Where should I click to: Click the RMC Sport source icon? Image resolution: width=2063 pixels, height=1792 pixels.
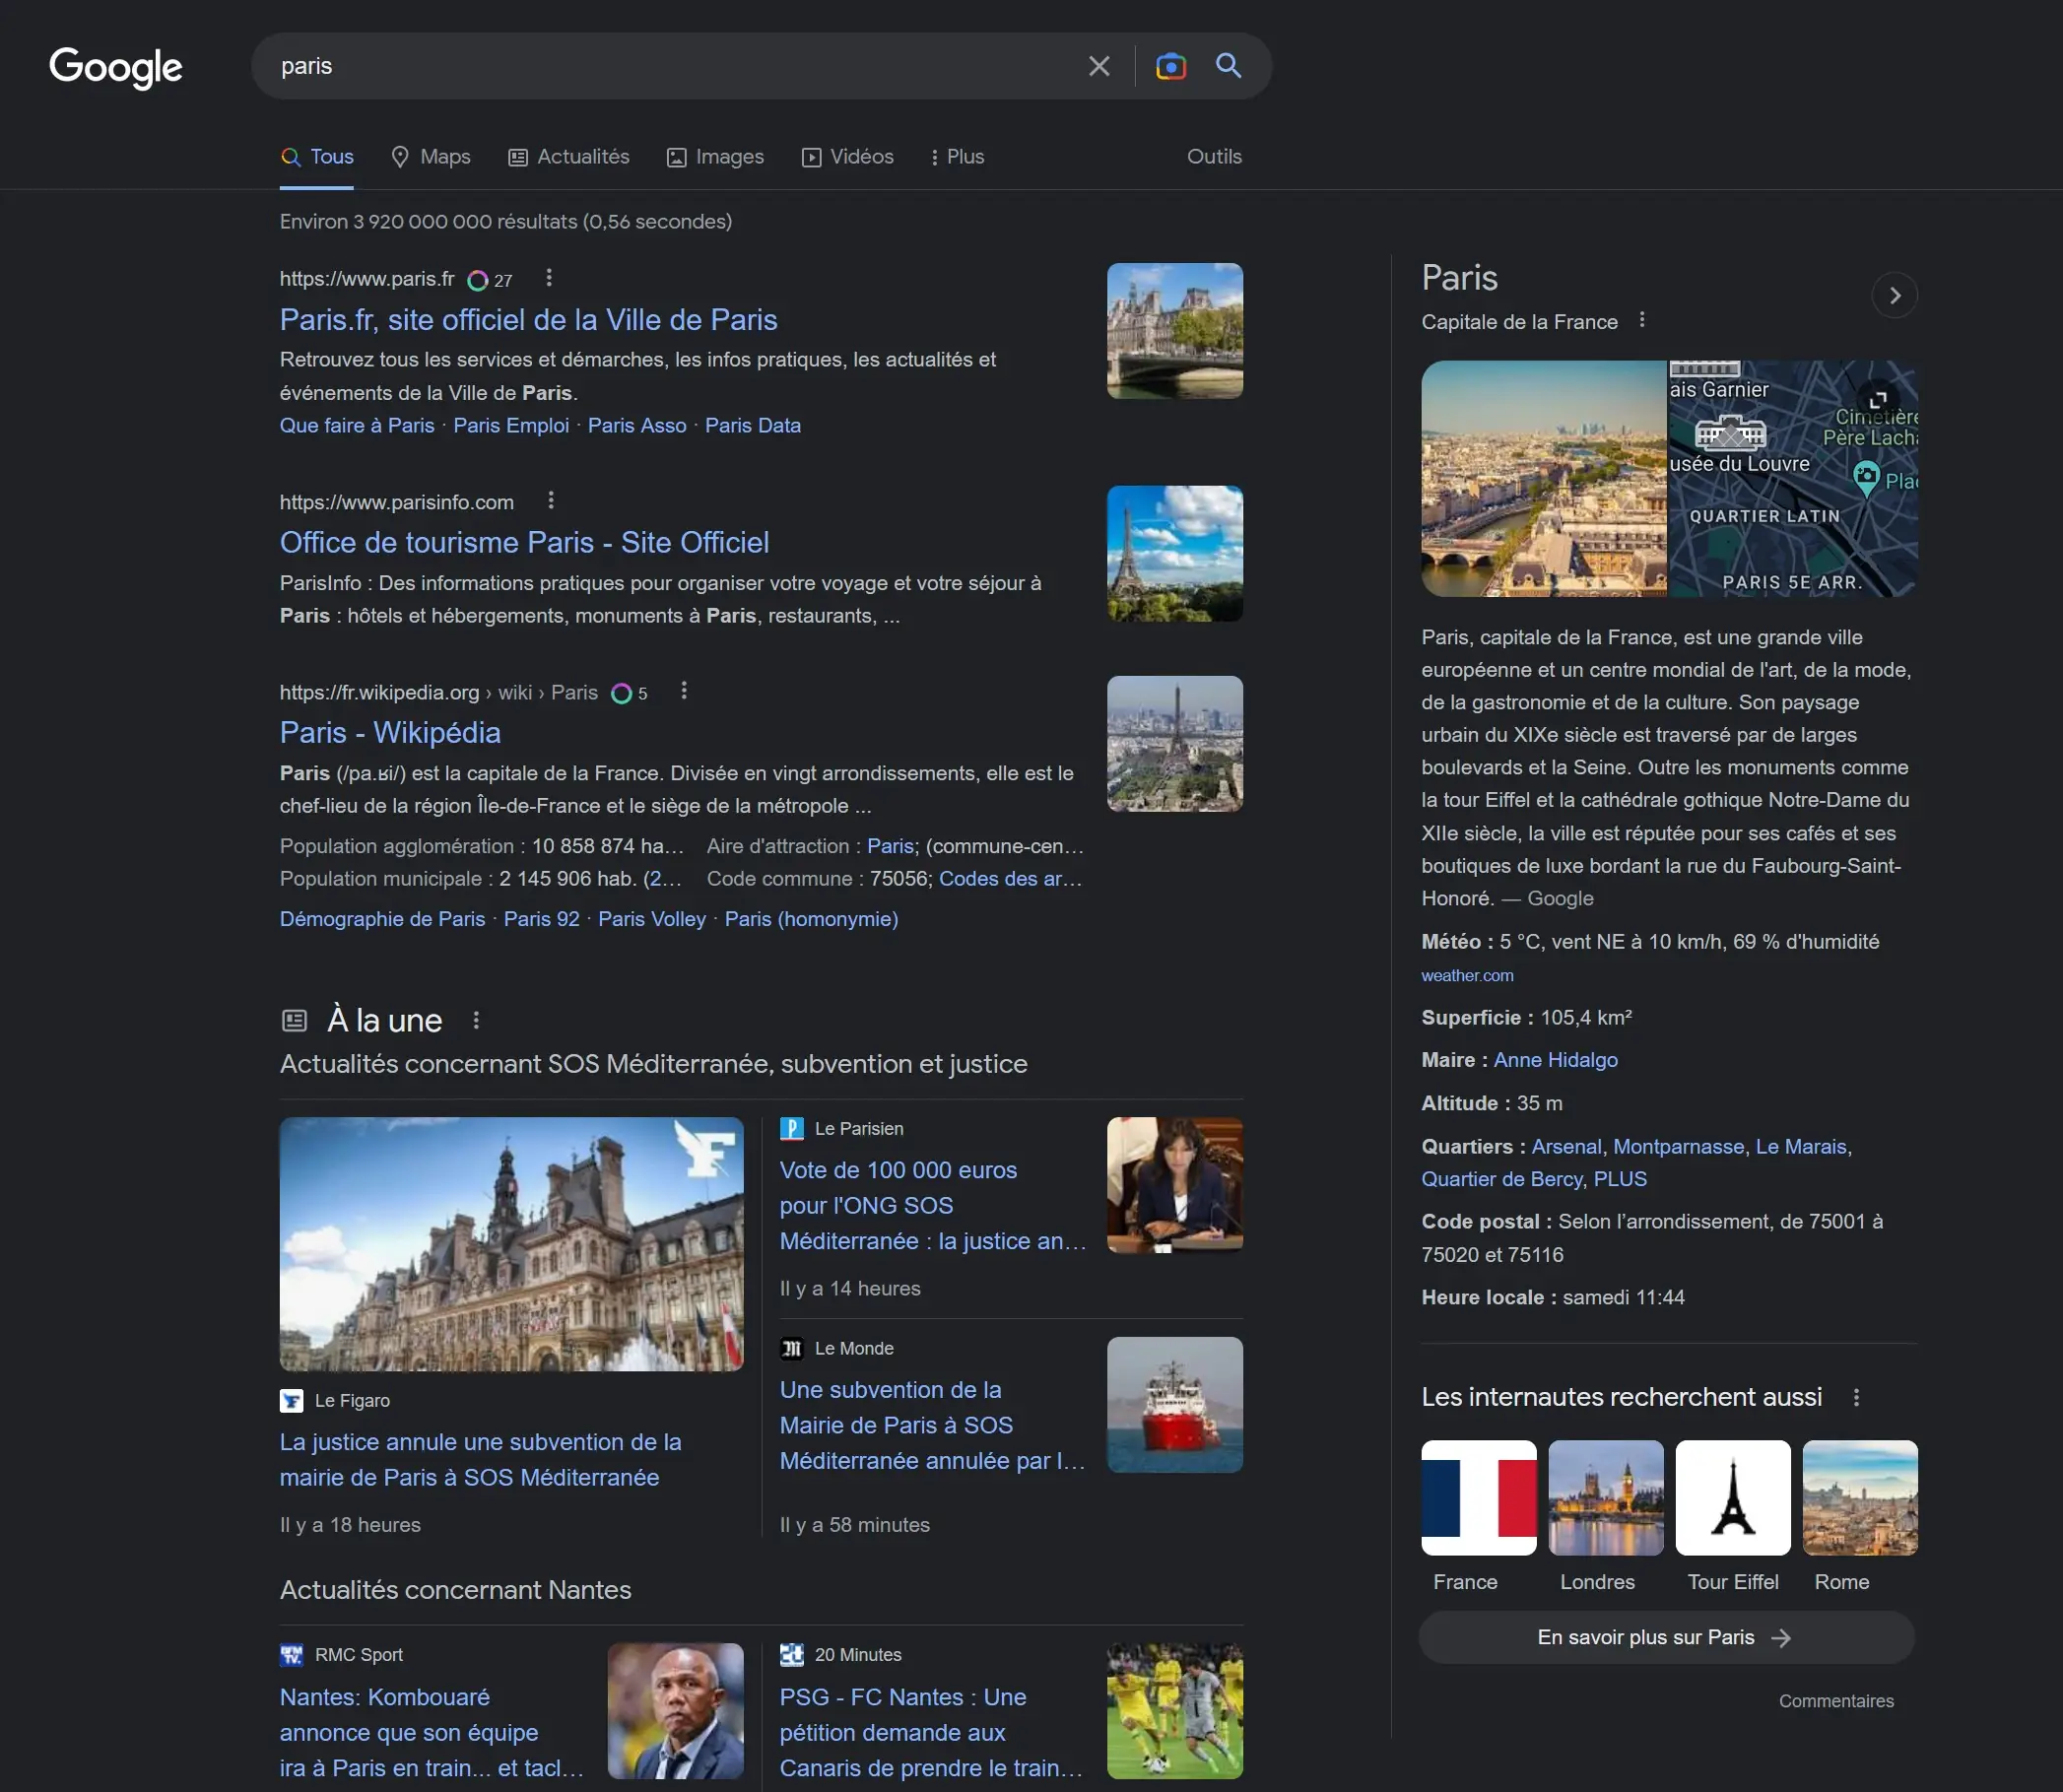291,1655
